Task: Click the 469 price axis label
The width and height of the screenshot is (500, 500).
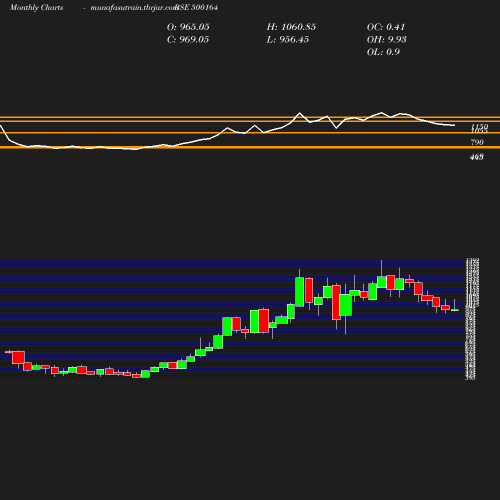Action: 477,157
